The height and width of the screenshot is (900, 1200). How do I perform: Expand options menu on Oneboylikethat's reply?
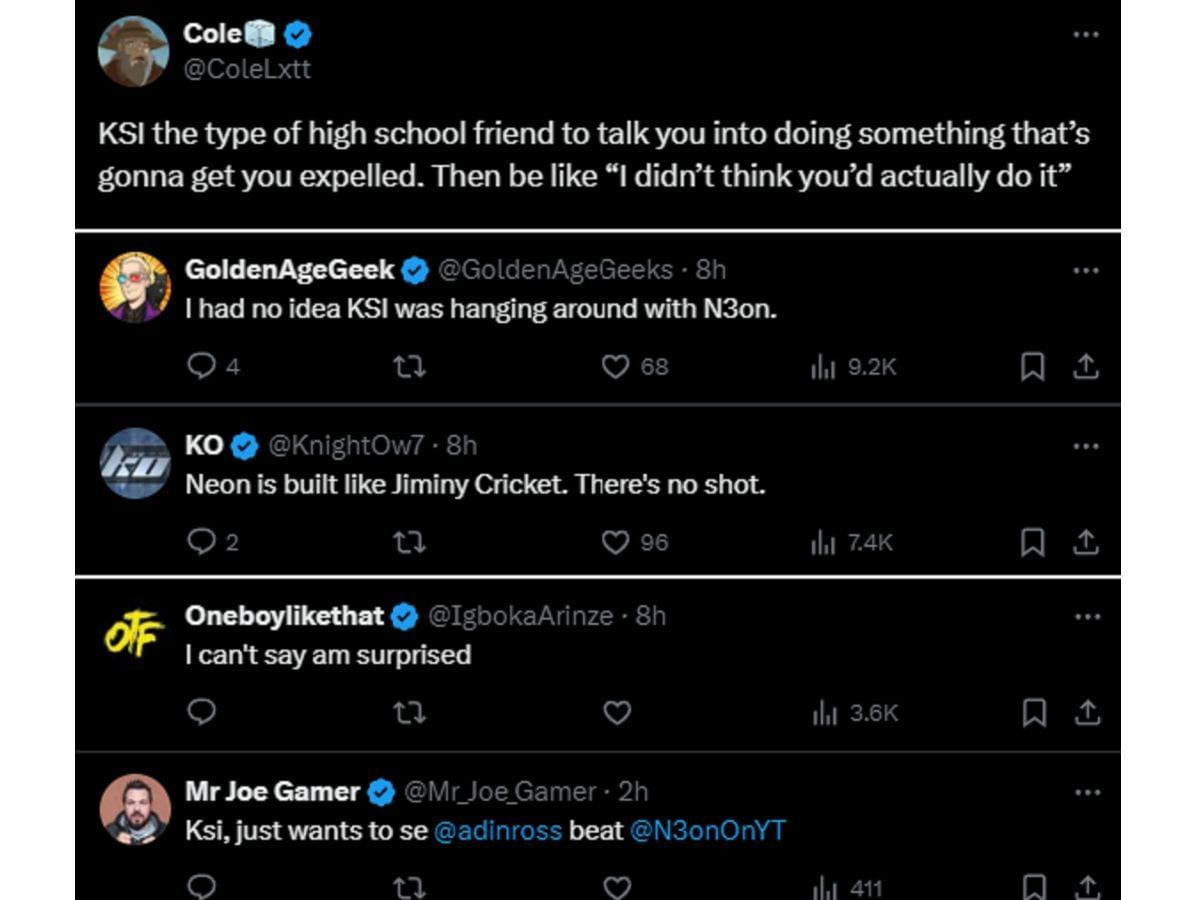pos(1086,618)
